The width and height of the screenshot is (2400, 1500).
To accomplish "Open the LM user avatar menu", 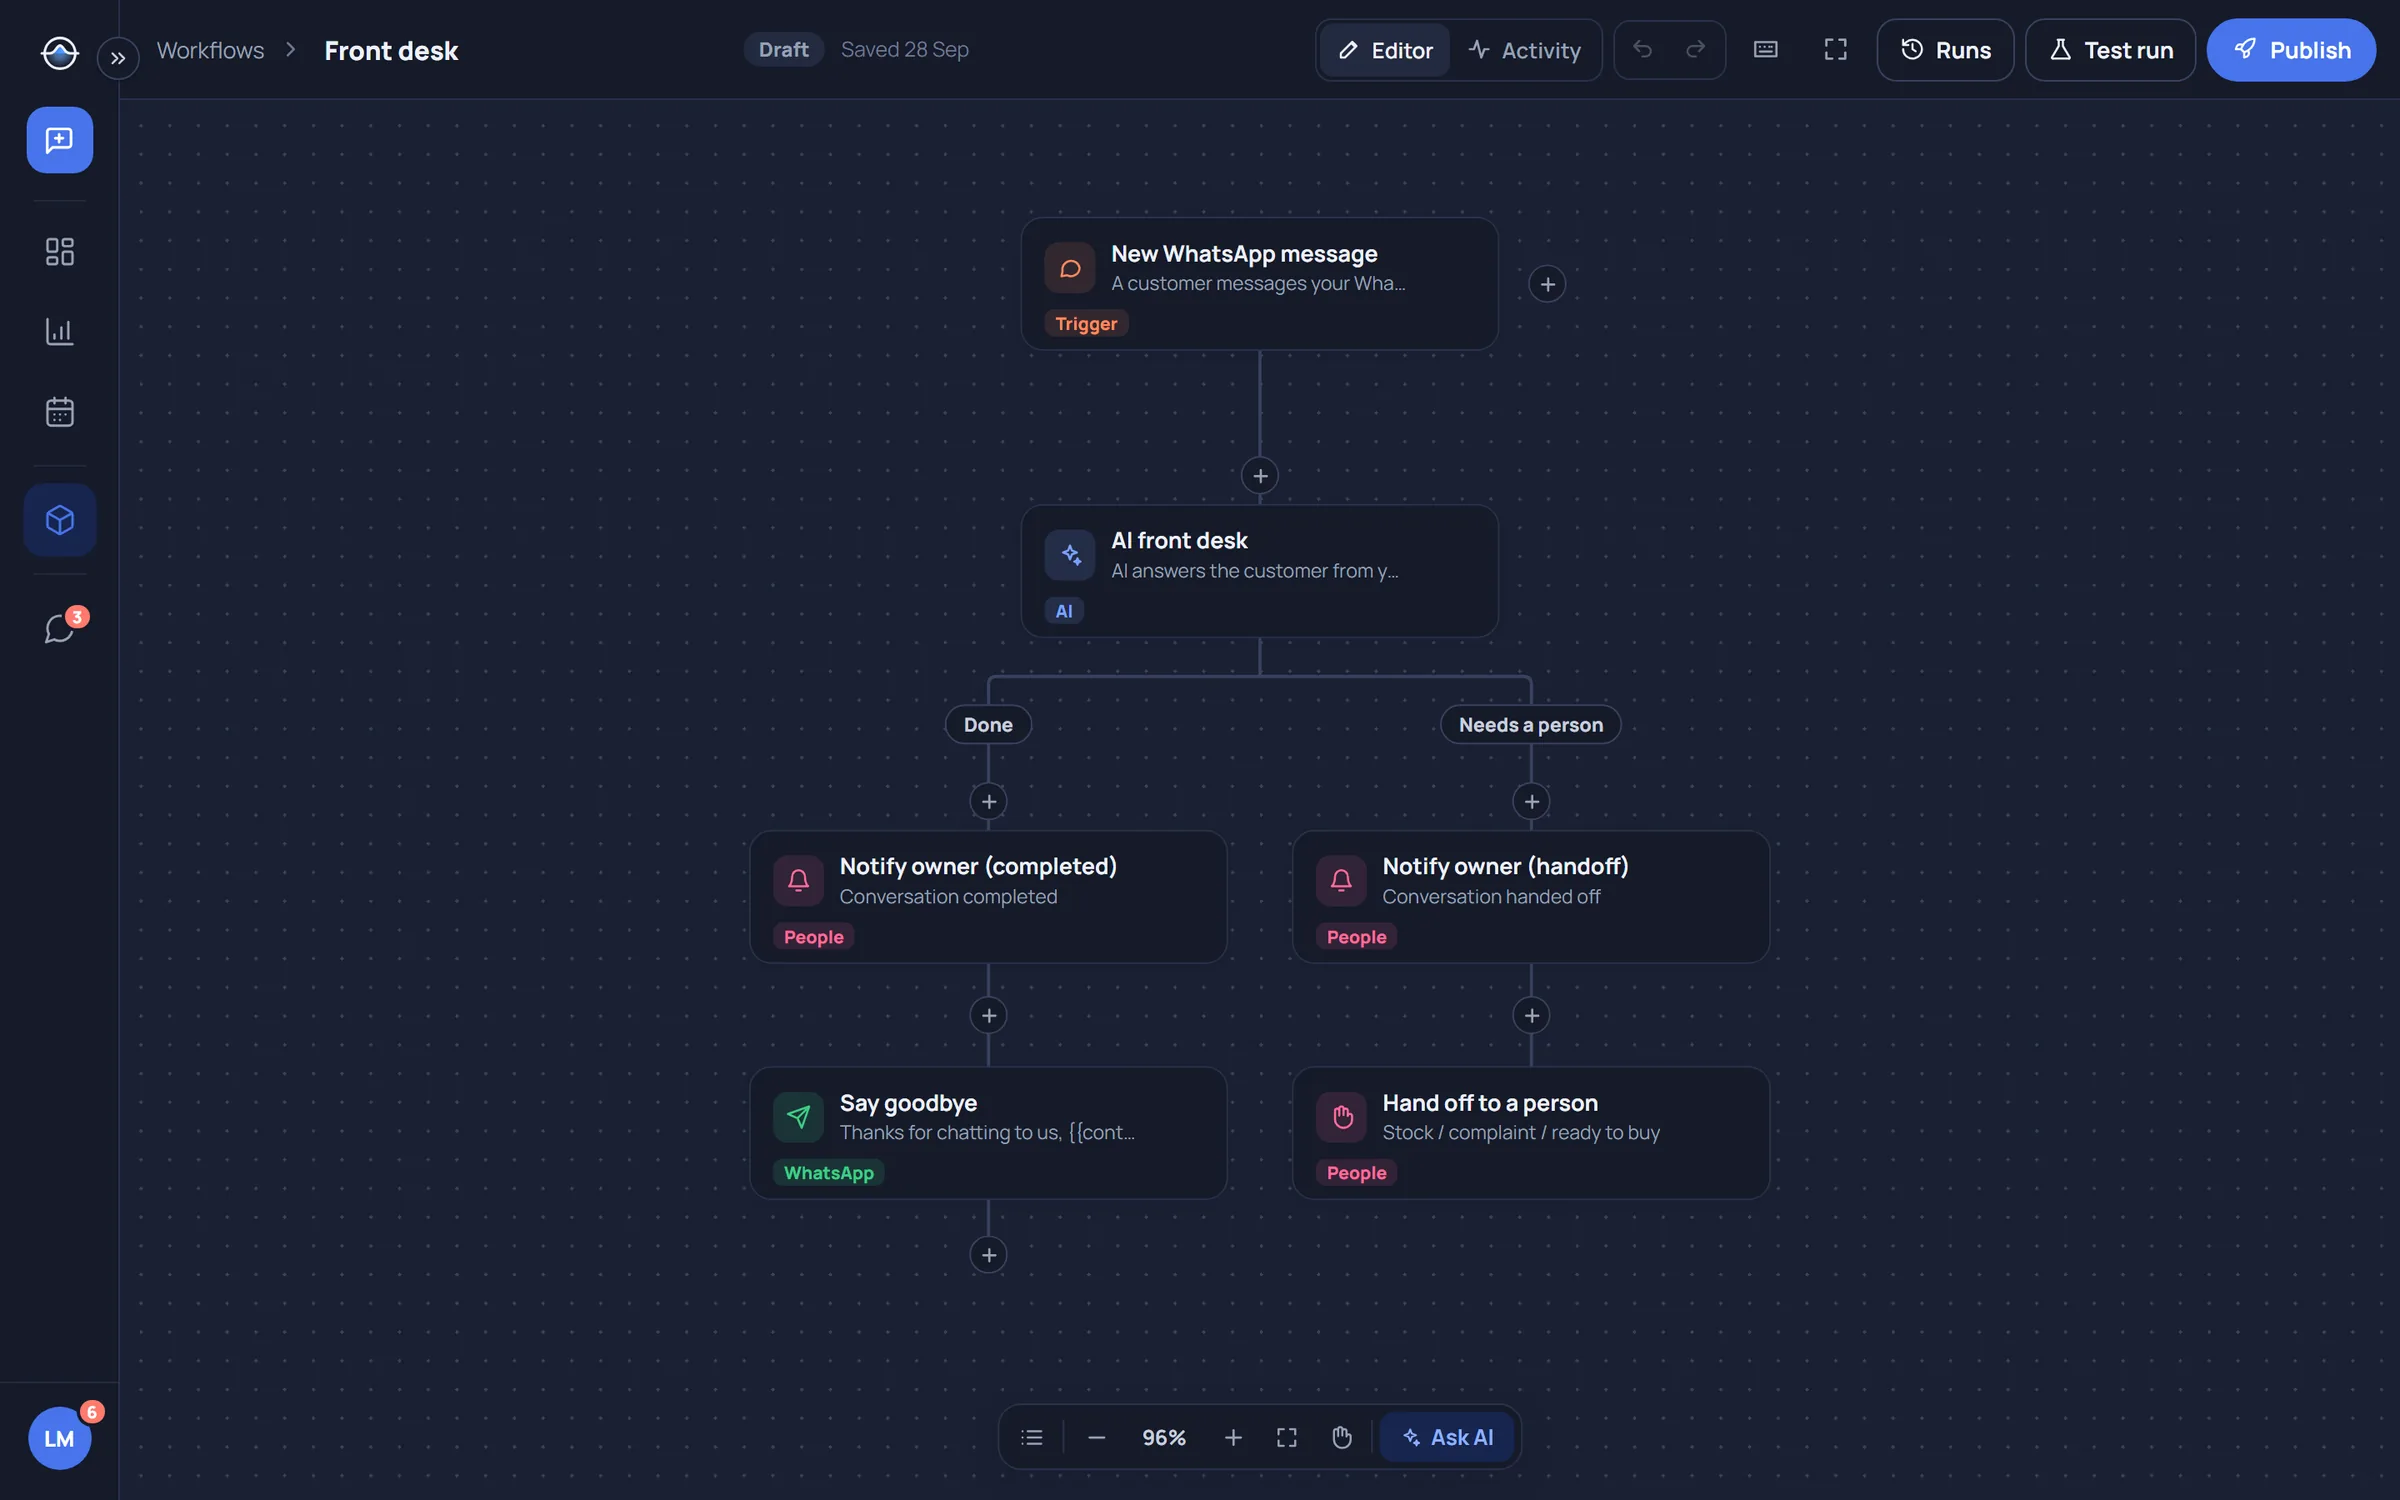I will pos(60,1438).
